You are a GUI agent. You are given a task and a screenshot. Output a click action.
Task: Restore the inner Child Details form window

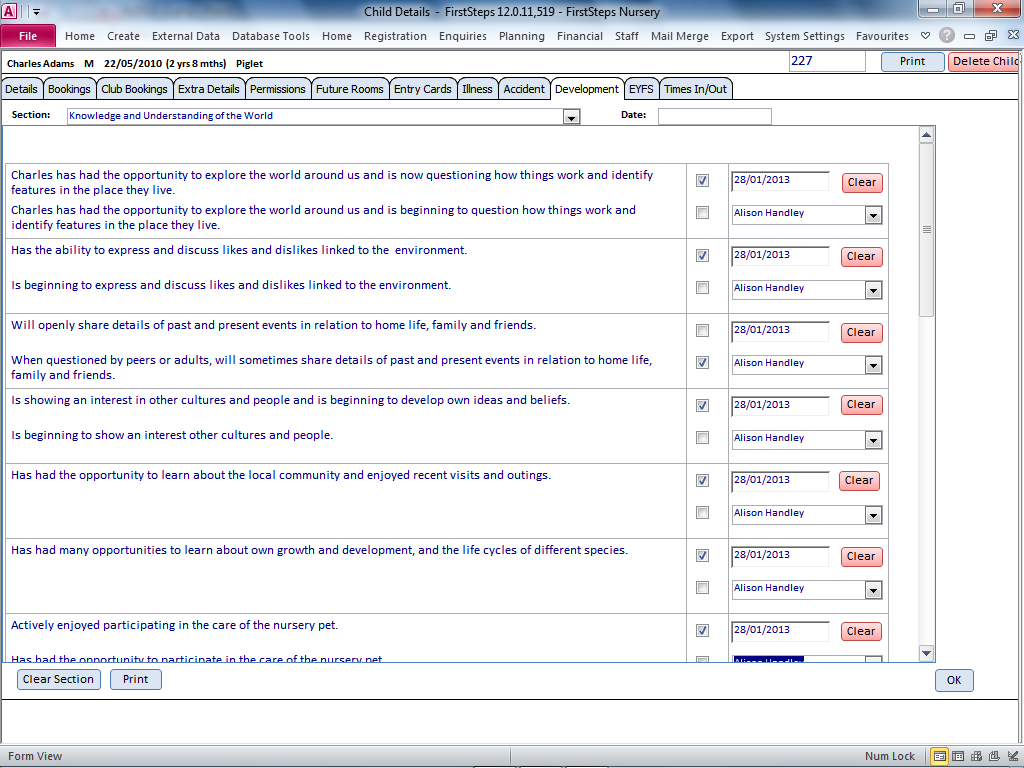[991, 36]
